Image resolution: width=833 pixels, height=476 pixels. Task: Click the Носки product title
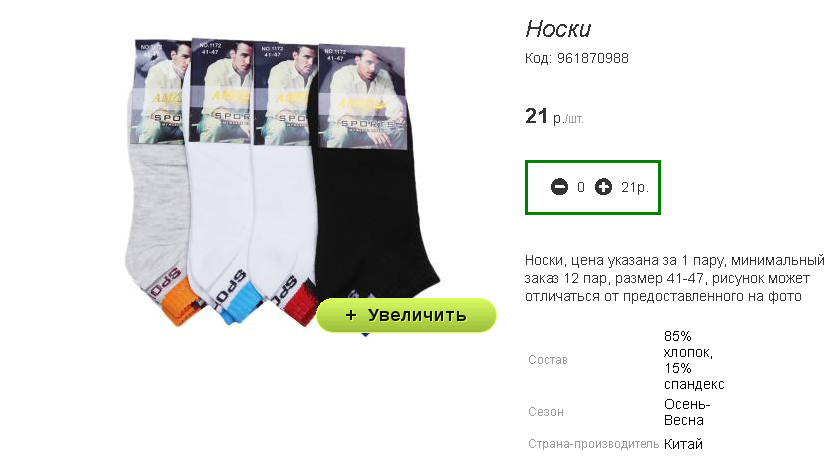coord(558,29)
